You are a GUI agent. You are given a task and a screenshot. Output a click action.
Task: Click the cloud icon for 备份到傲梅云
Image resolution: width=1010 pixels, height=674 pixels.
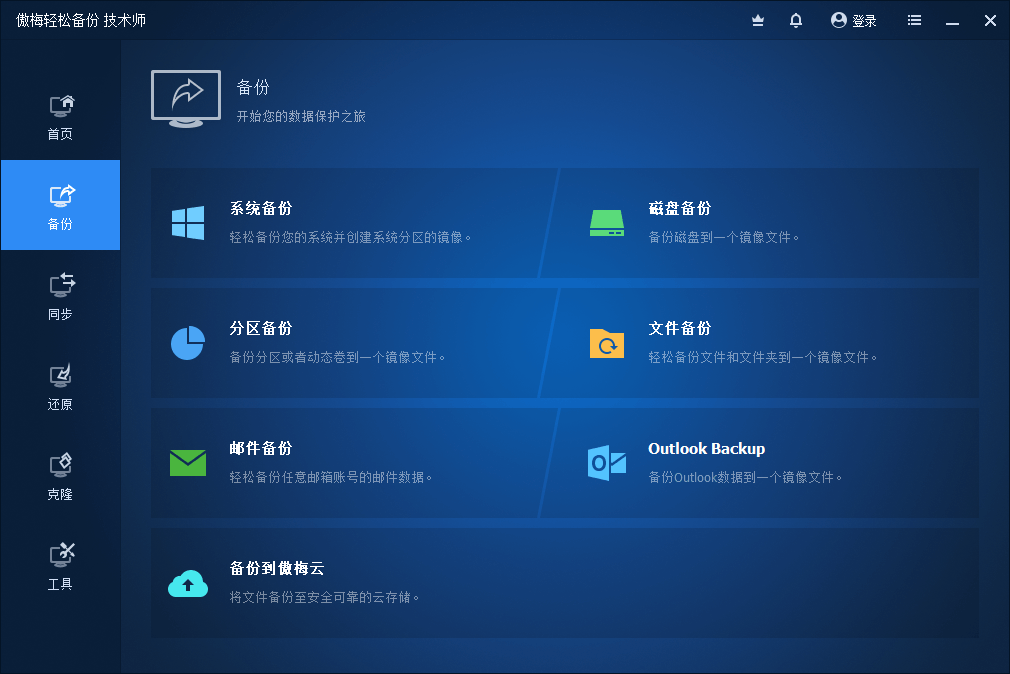[187, 584]
